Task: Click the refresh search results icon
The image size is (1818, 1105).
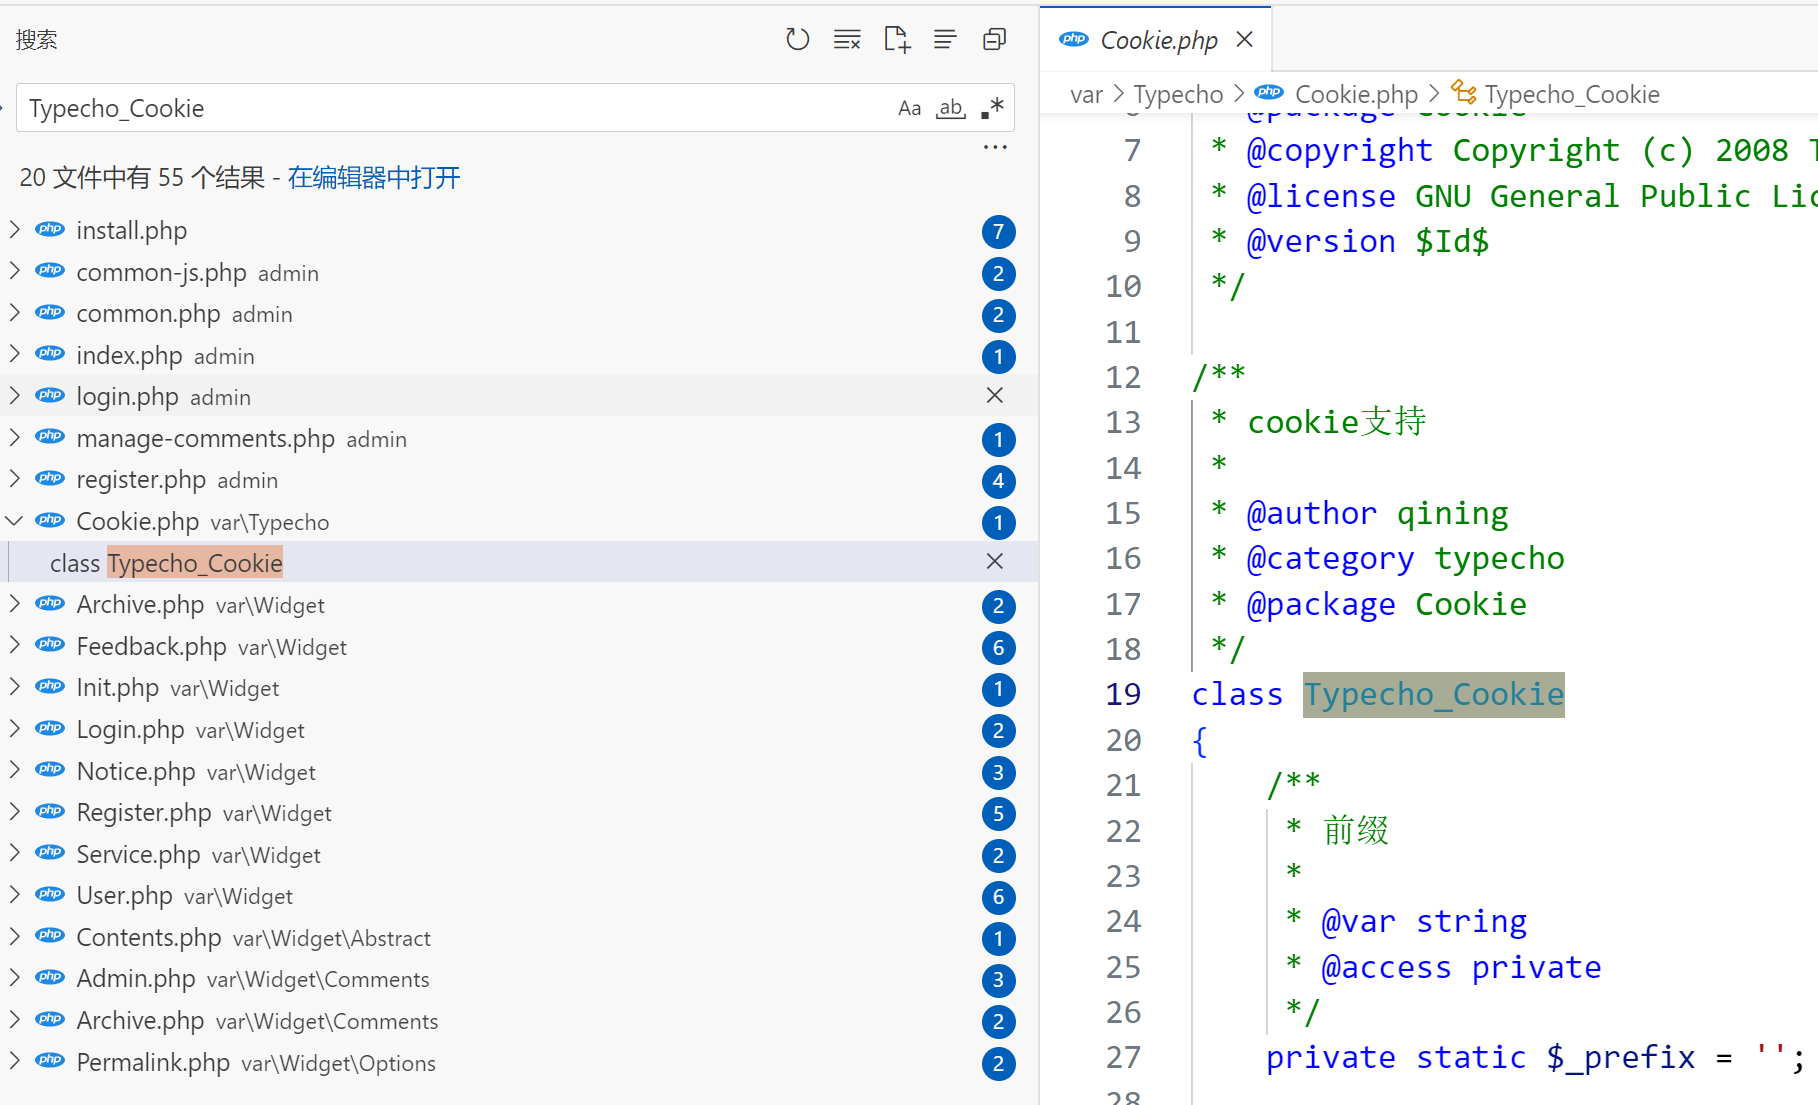Action: coord(797,40)
